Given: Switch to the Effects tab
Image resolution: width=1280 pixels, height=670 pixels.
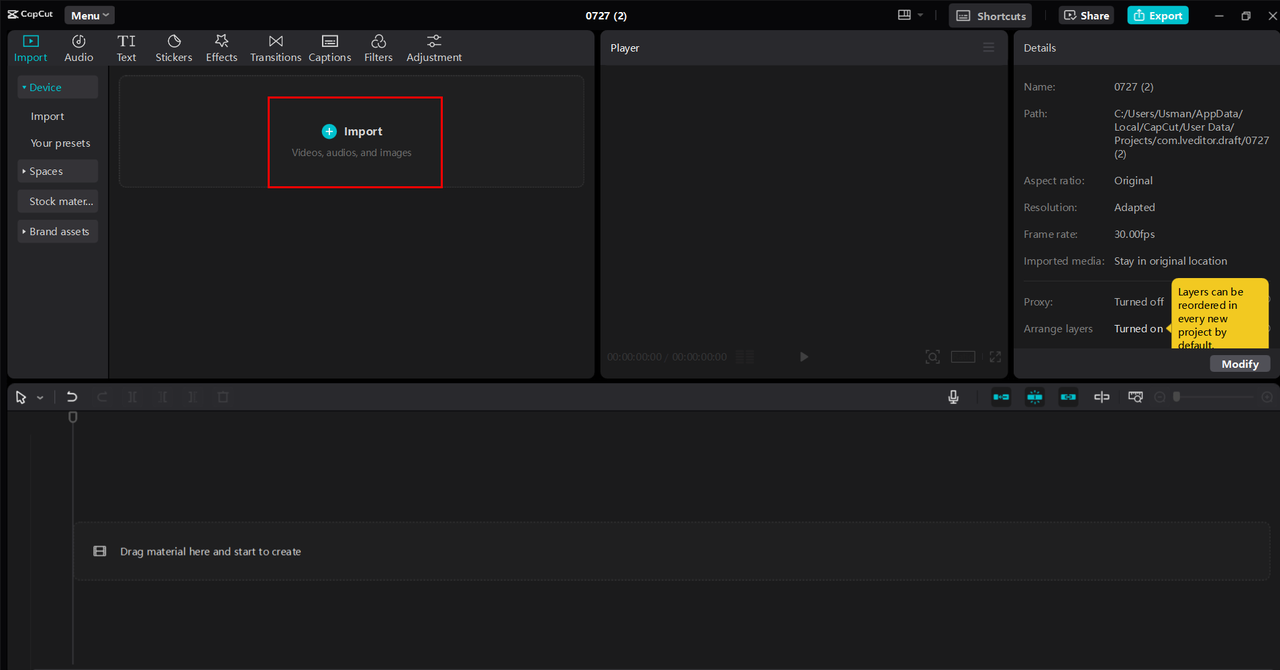Looking at the screenshot, I should click(x=222, y=48).
